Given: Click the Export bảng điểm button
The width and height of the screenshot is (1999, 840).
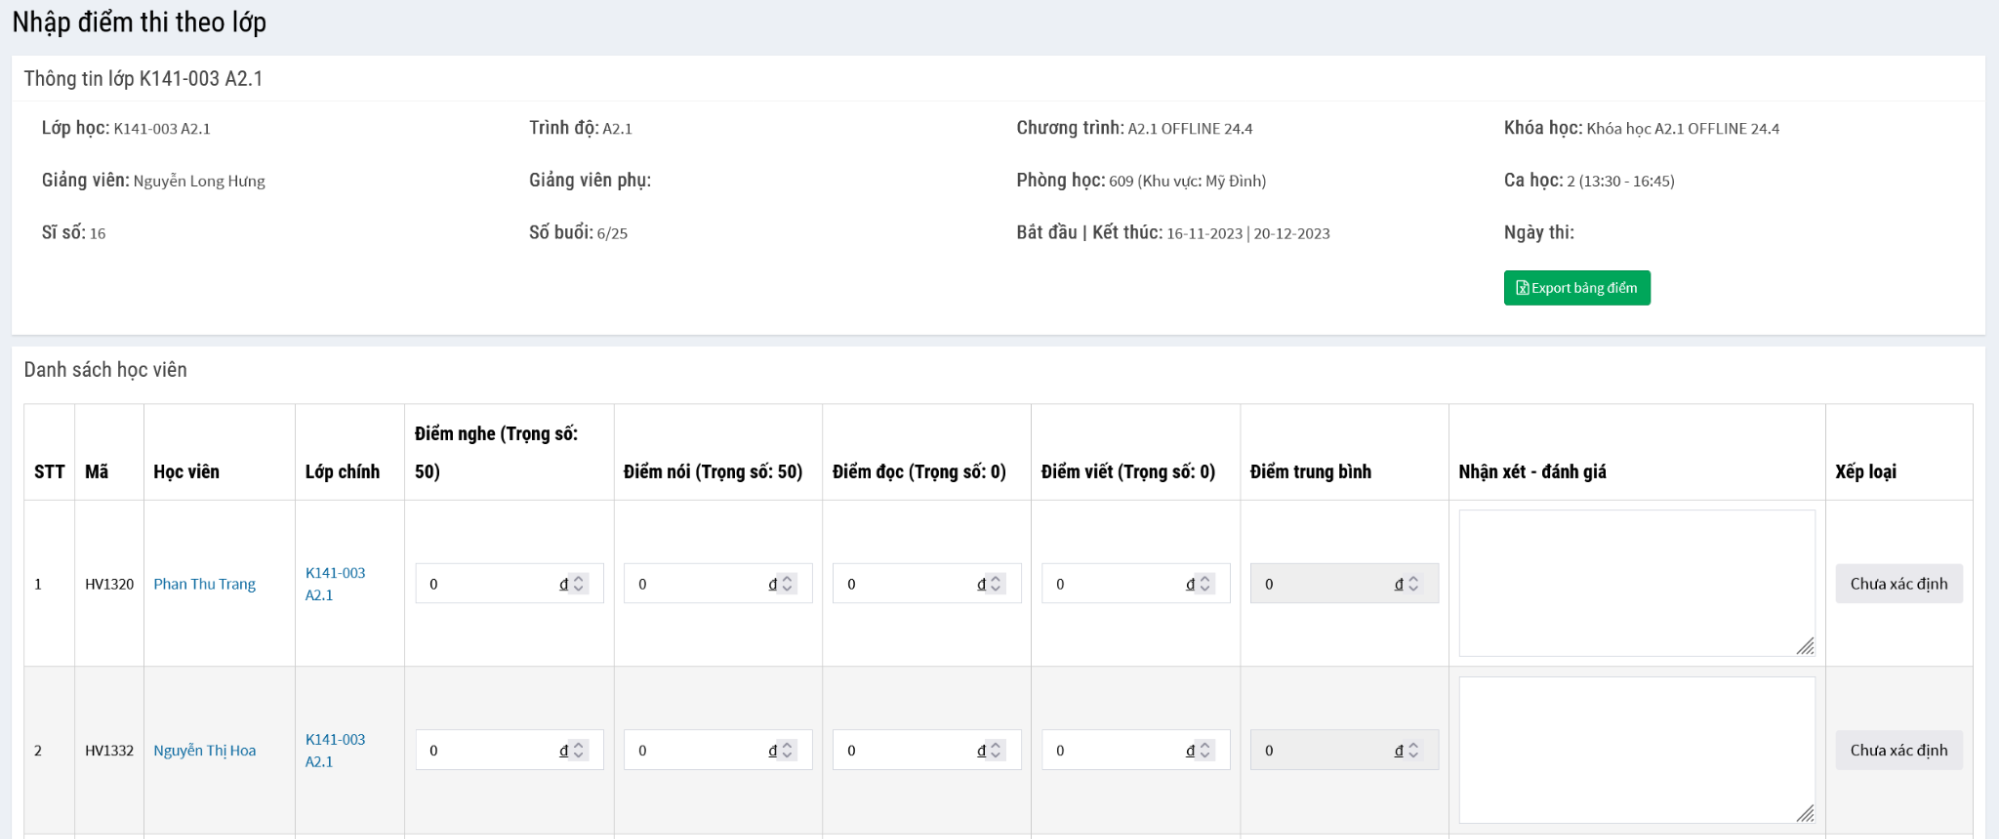Looking at the screenshot, I should (x=1576, y=288).
